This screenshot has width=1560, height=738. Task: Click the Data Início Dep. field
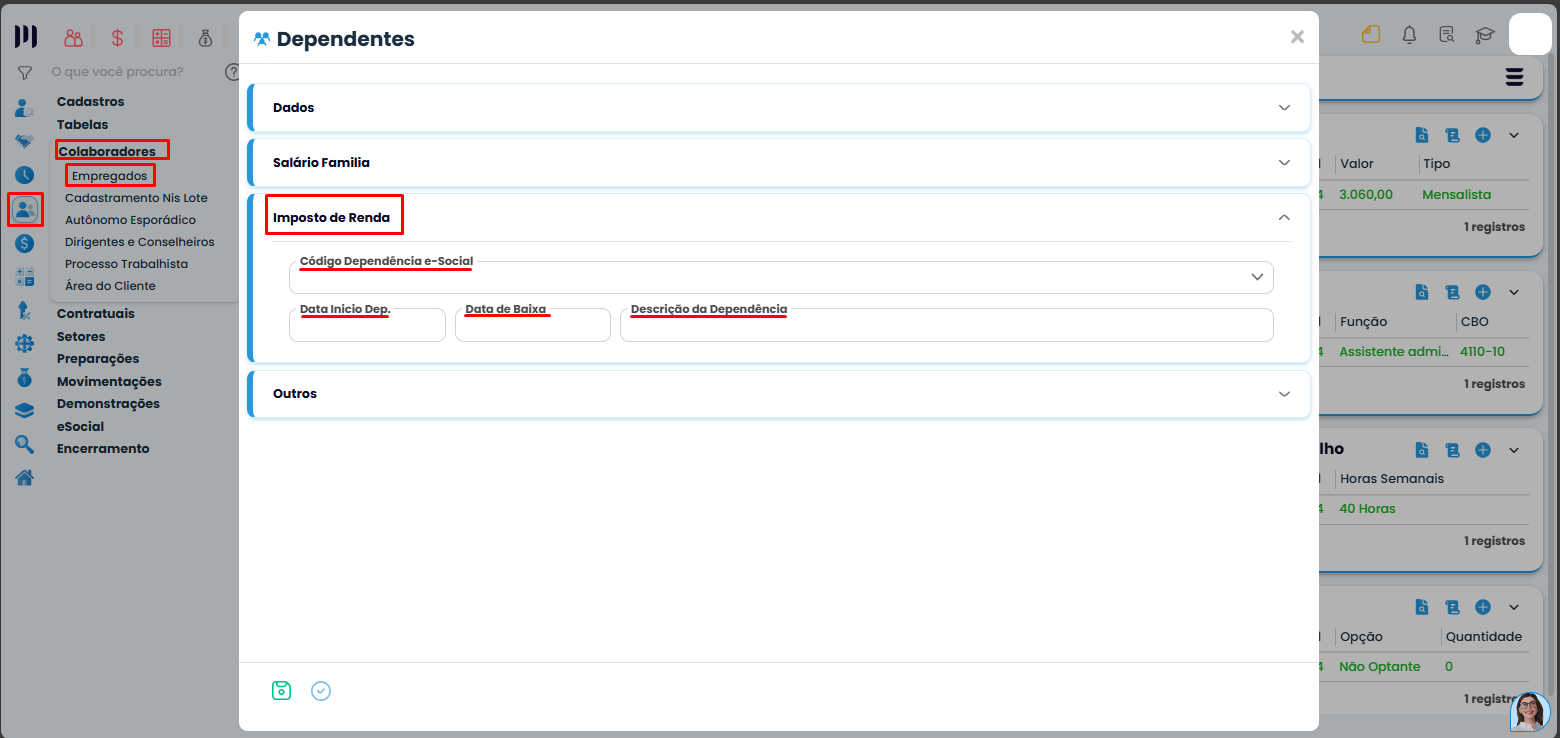coord(367,325)
